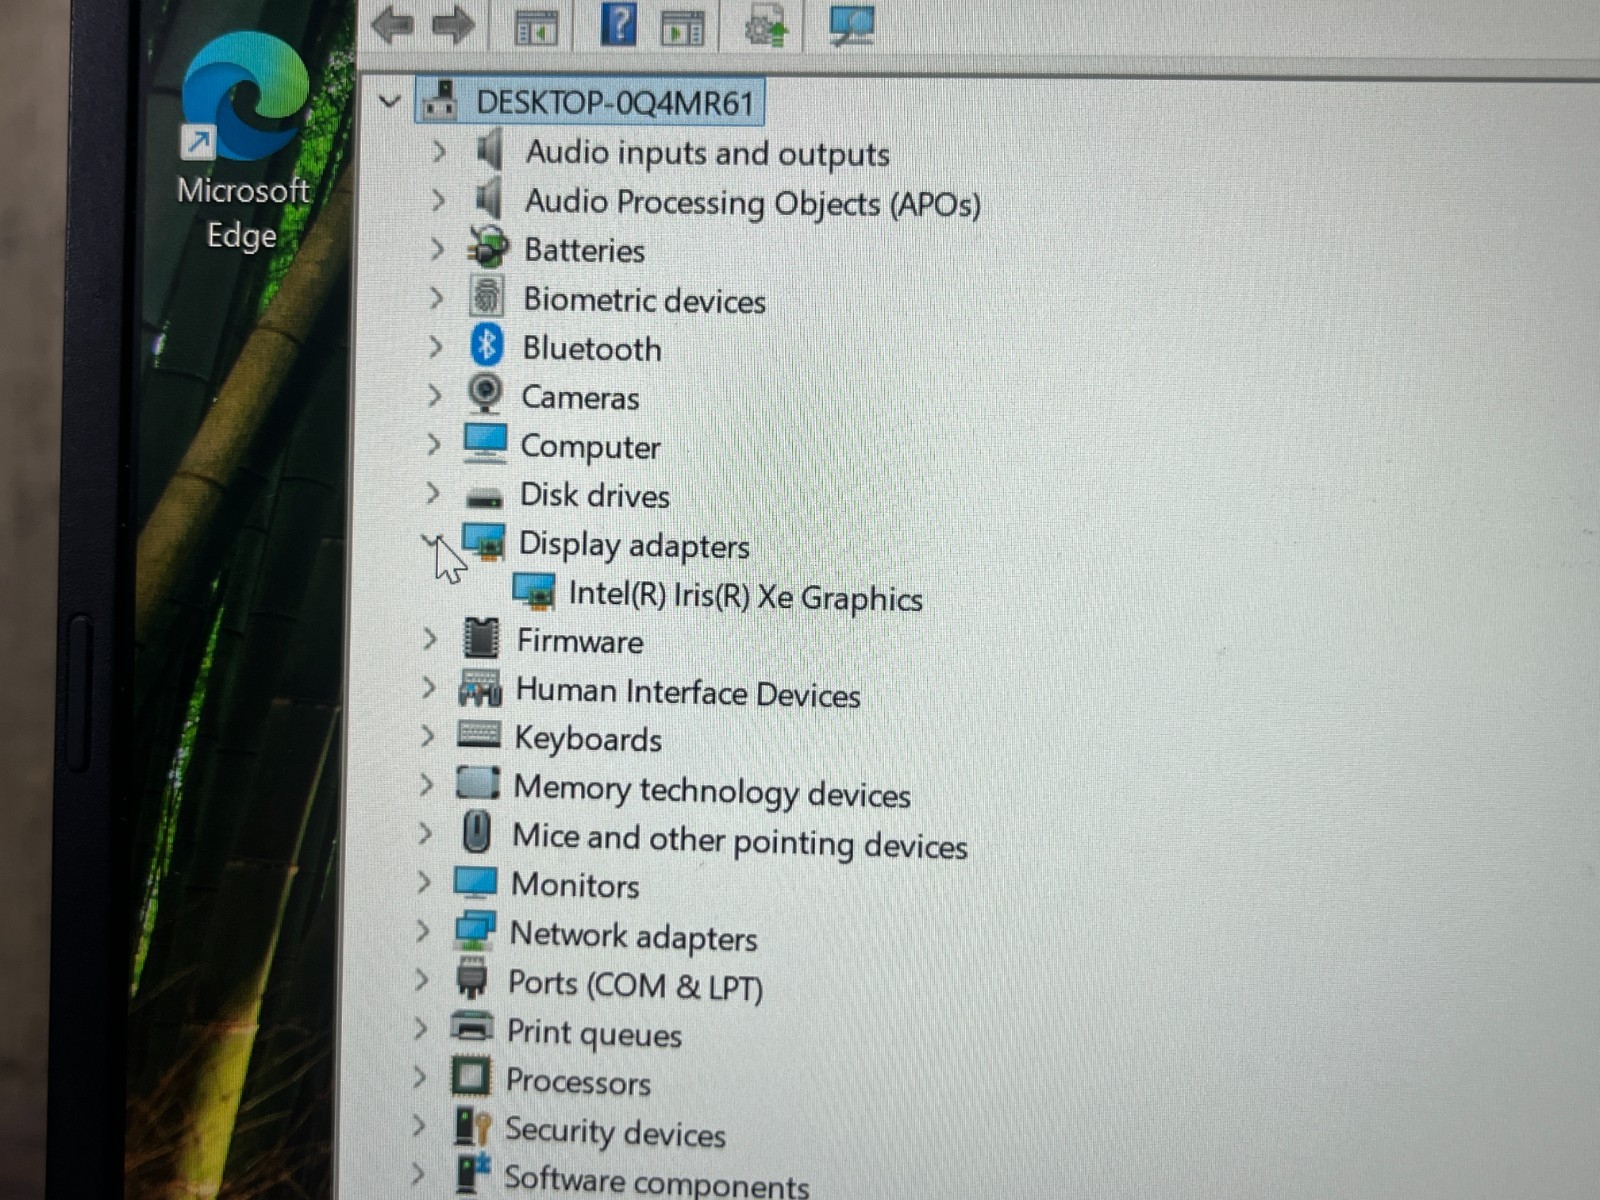Image resolution: width=1600 pixels, height=1200 pixels.
Task: Select the "Print queues" label
Action: coord(594,1033)
